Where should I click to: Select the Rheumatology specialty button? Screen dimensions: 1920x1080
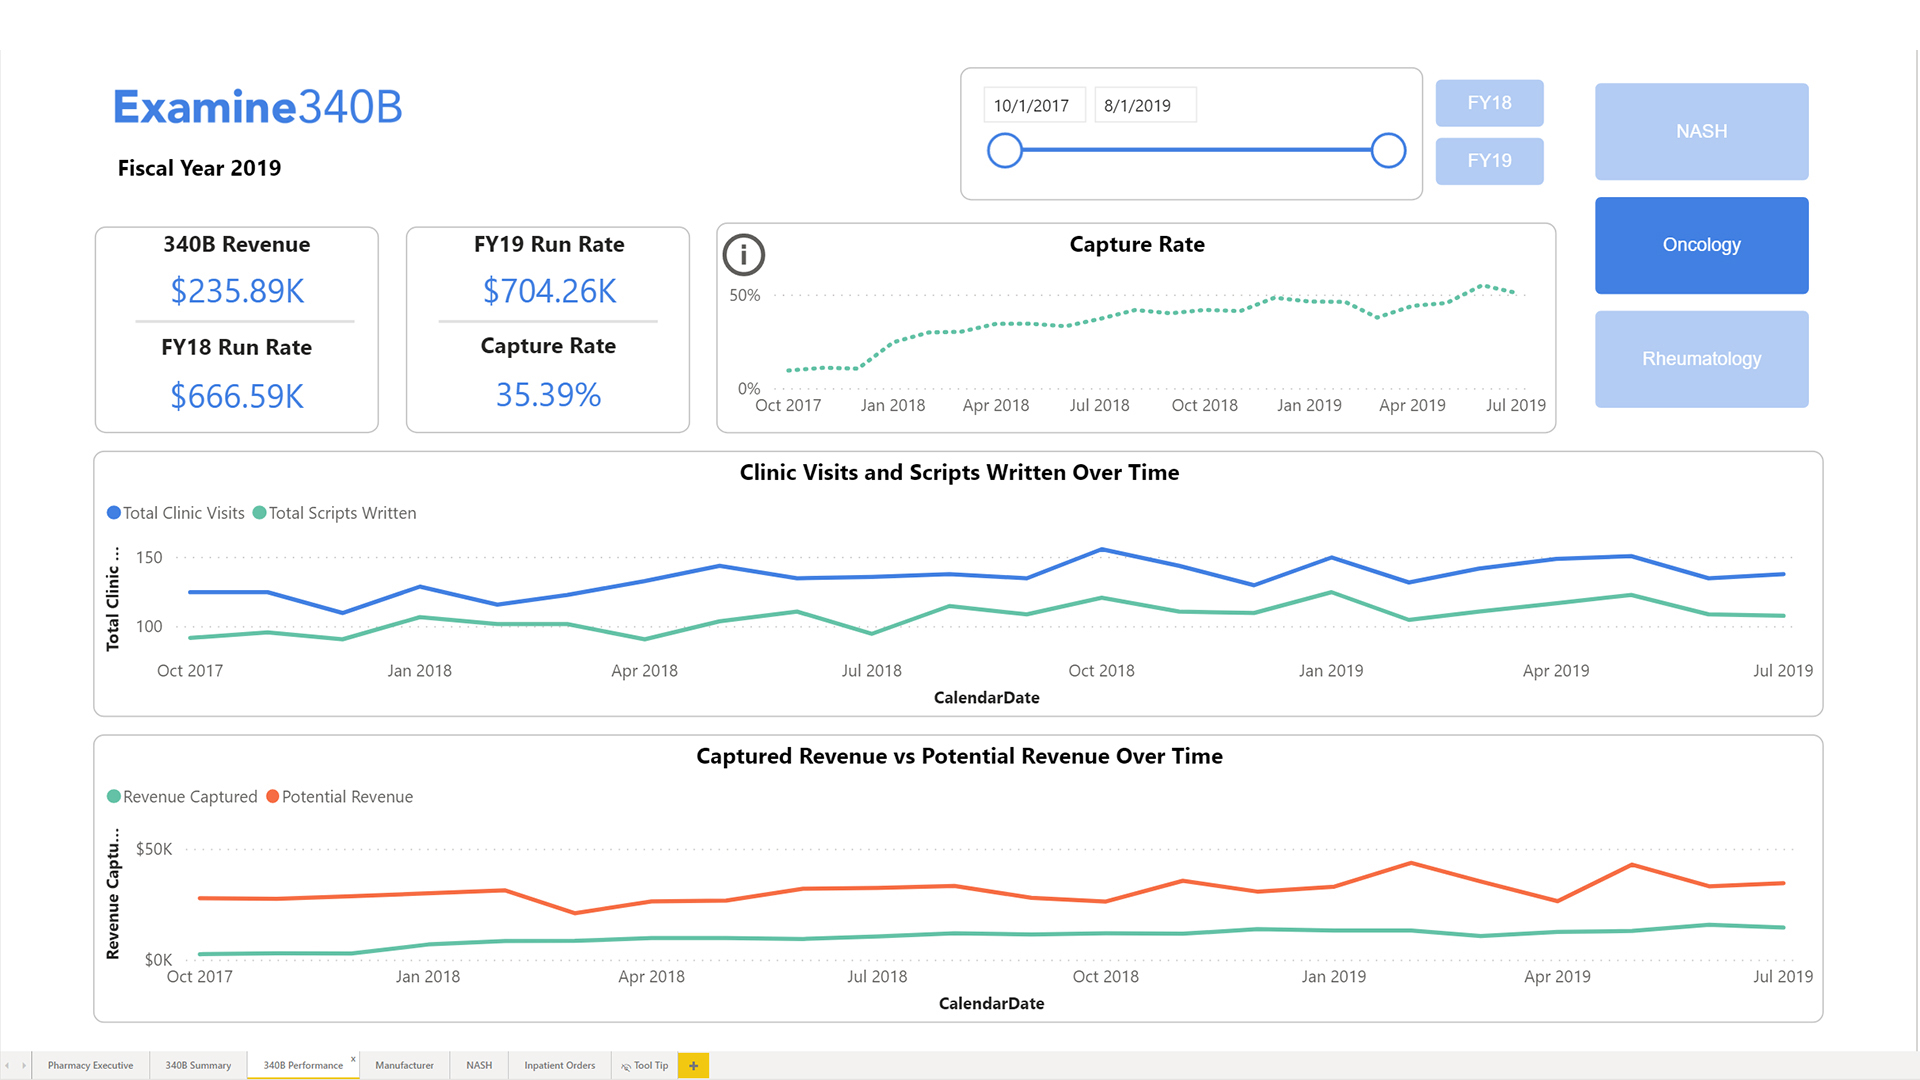[x=1701, y=359]
